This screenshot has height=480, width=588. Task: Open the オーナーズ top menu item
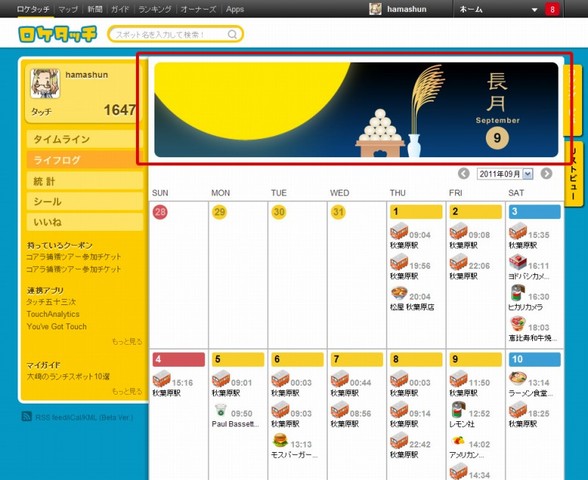(x=198, y=9)
